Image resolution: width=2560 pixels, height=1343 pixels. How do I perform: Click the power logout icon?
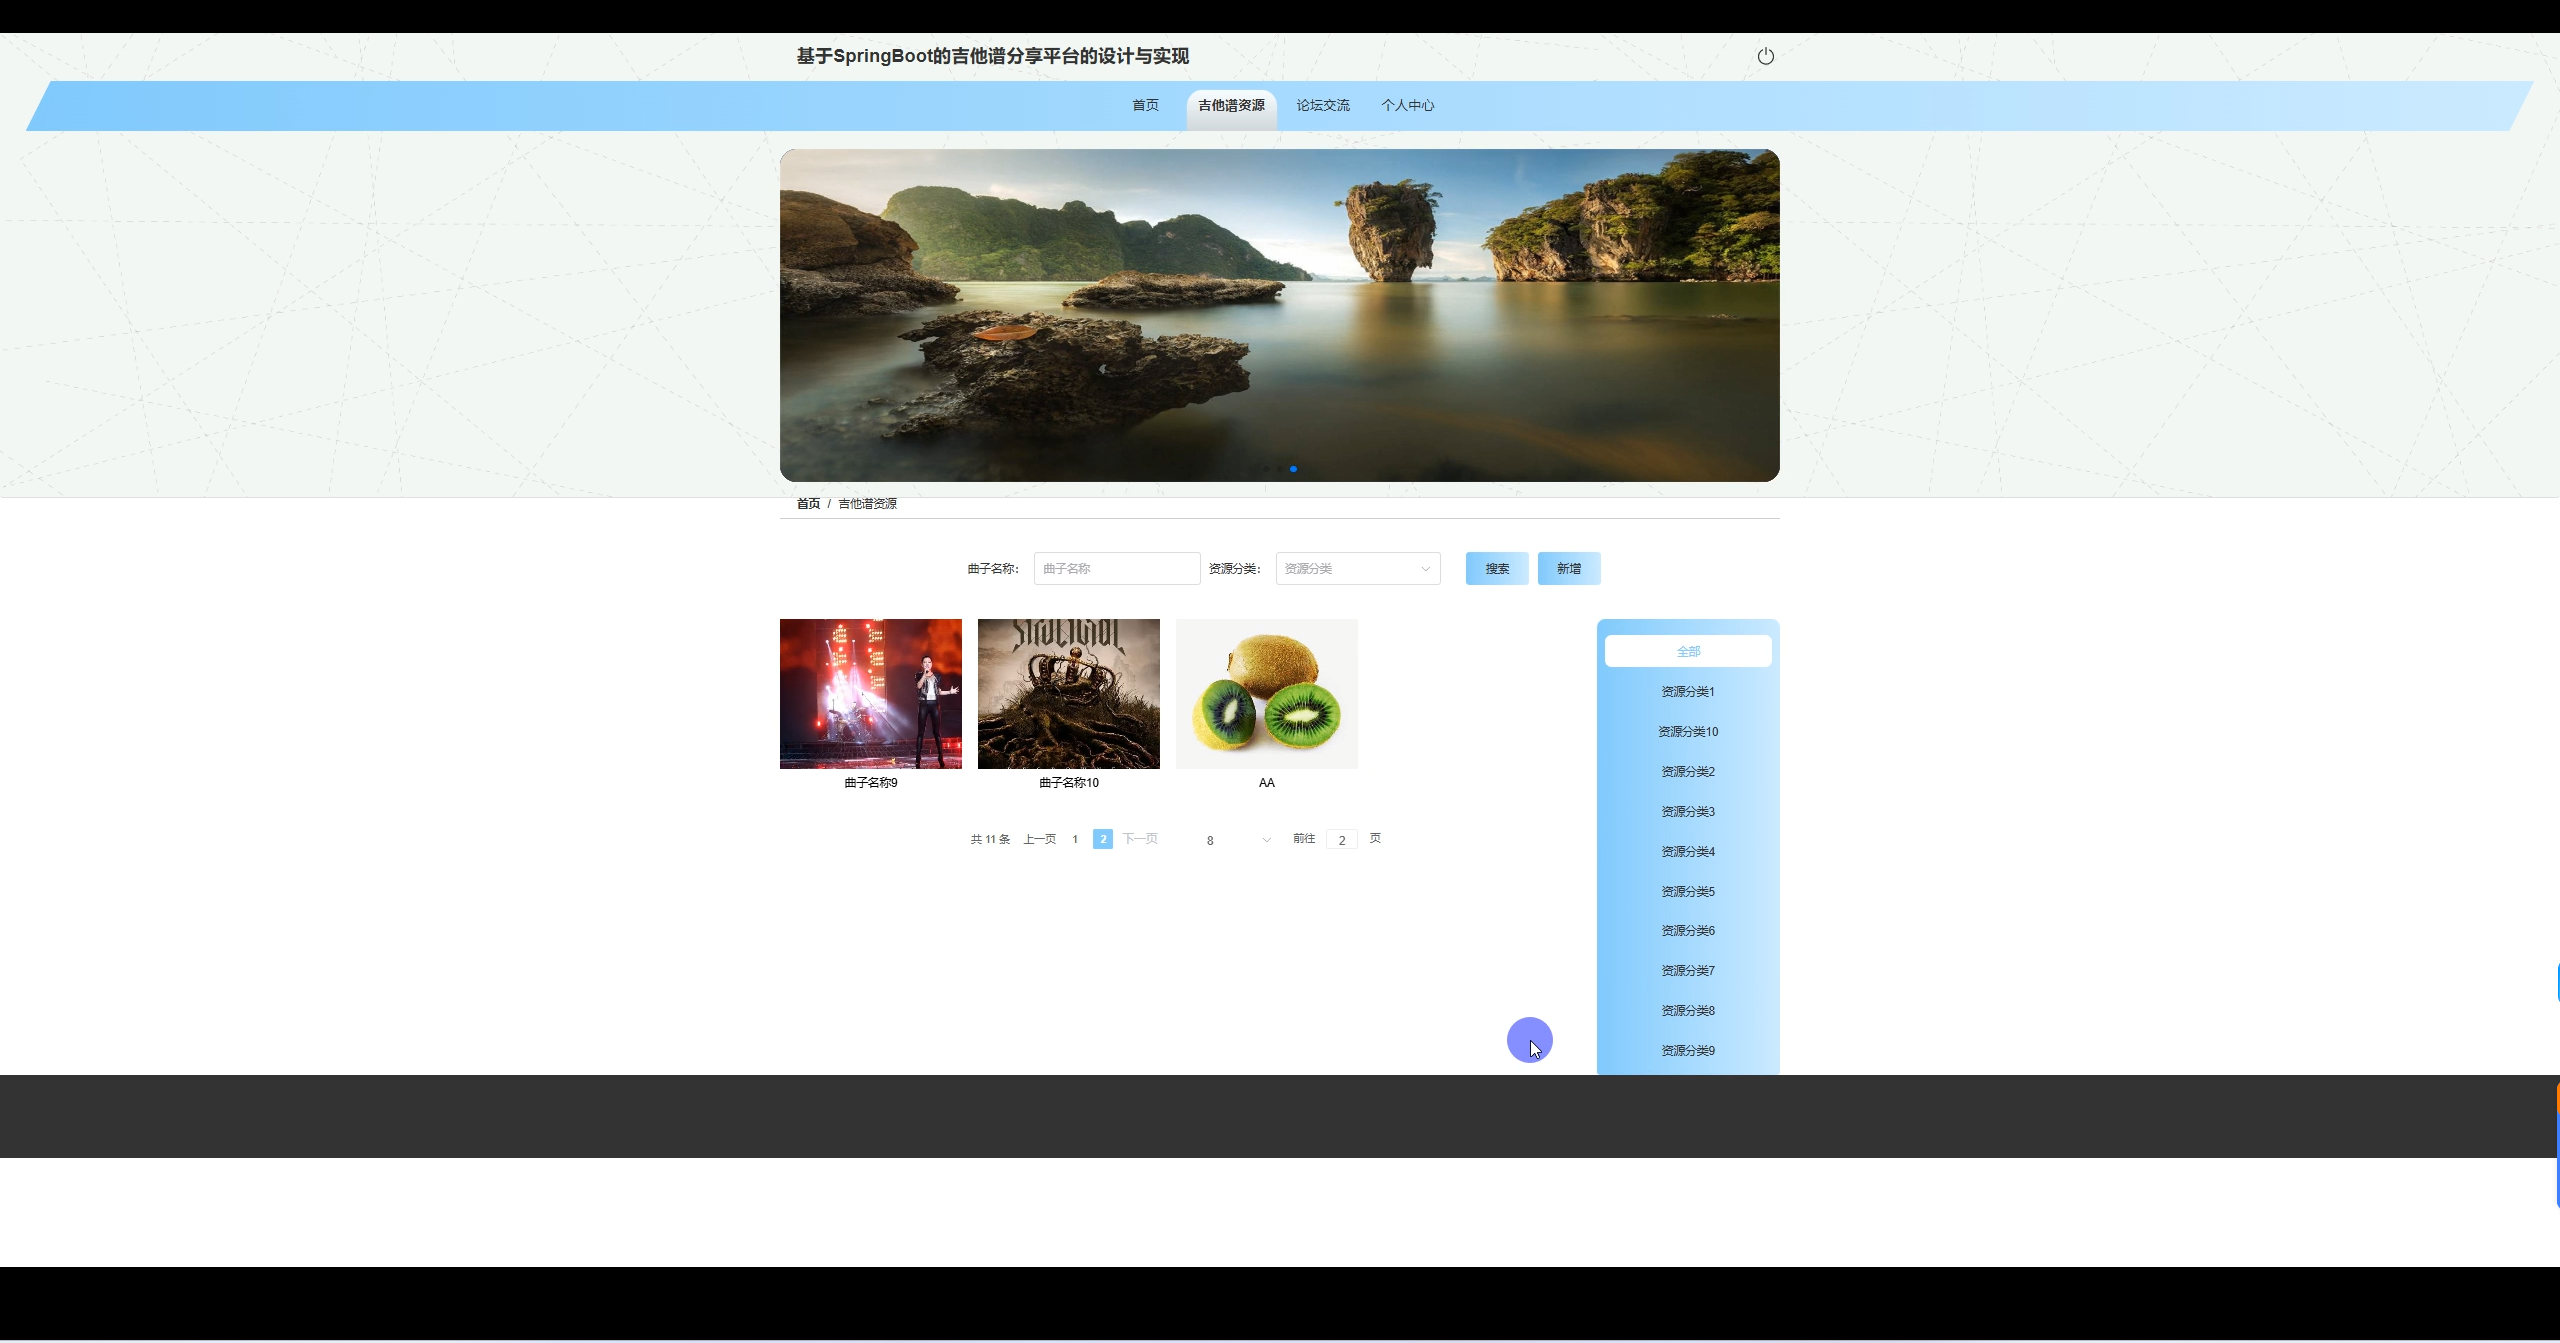coord(1765,56)
